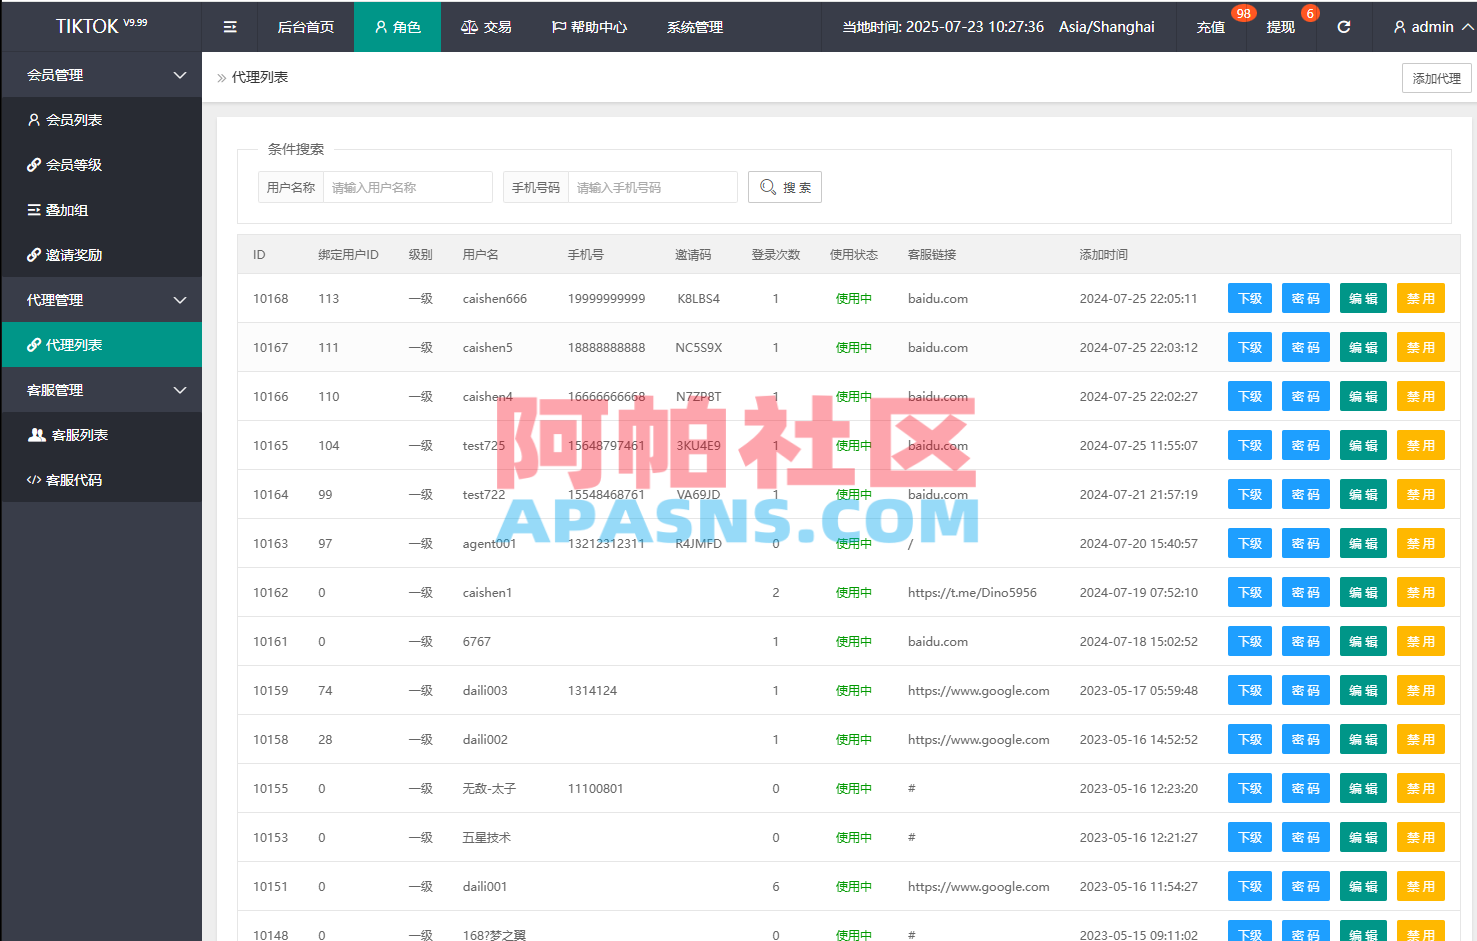
Task: Open 客服代码 in the sidebar
Action: pos(101,480)
